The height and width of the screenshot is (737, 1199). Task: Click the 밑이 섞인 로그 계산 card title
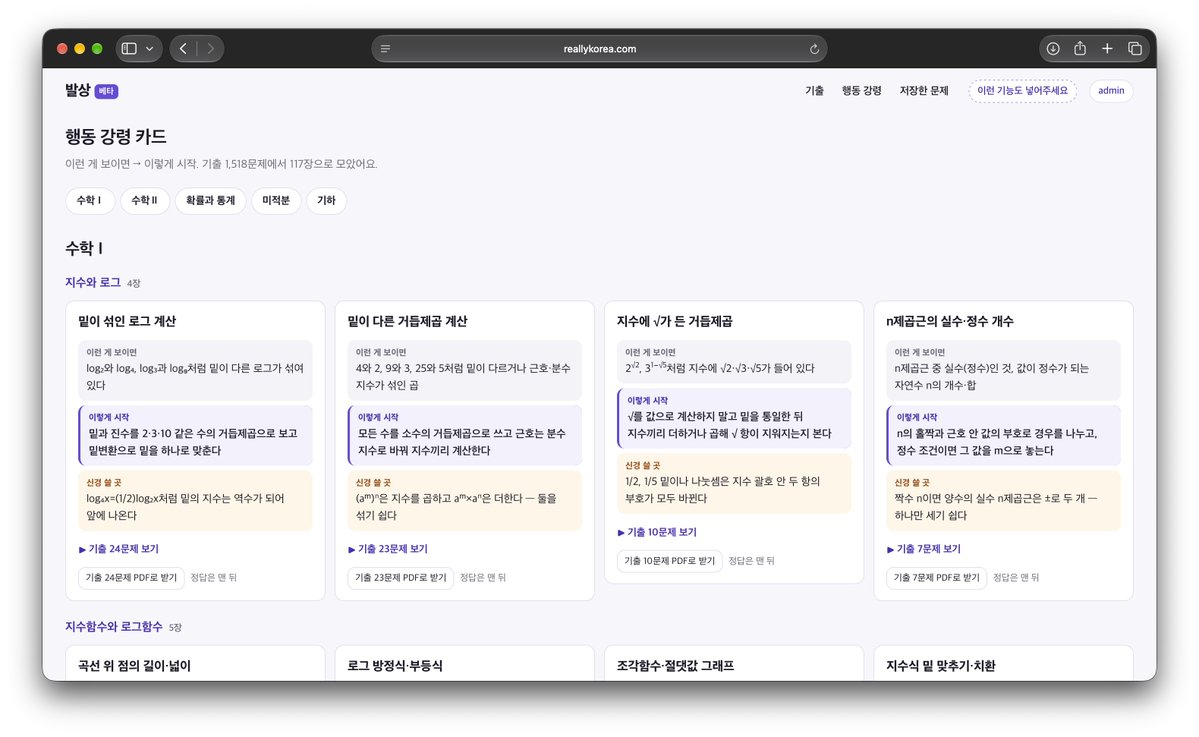[127, 321]
